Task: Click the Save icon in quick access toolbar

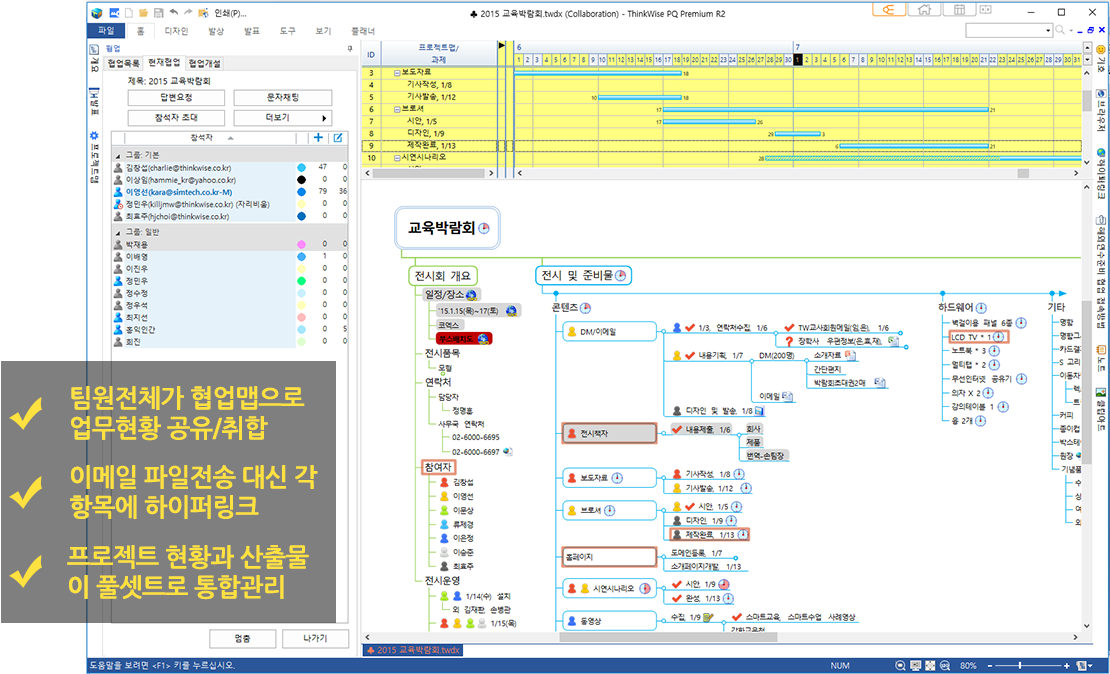Action: [x=158, y=13]
